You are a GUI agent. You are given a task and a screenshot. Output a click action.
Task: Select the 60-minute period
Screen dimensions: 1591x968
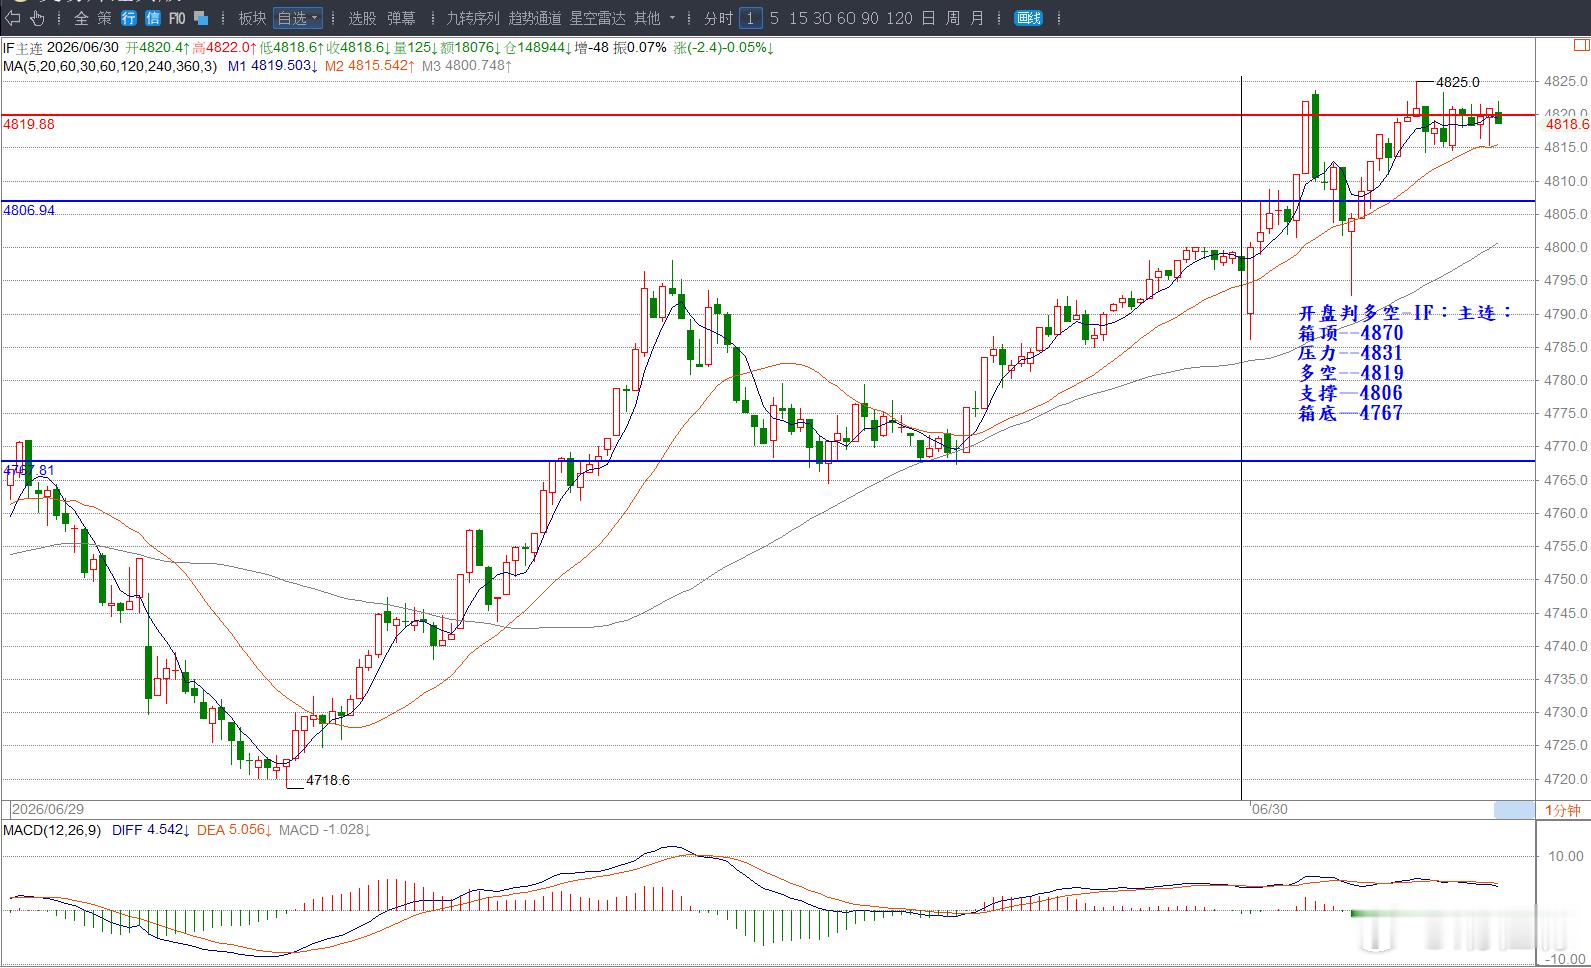847,18
